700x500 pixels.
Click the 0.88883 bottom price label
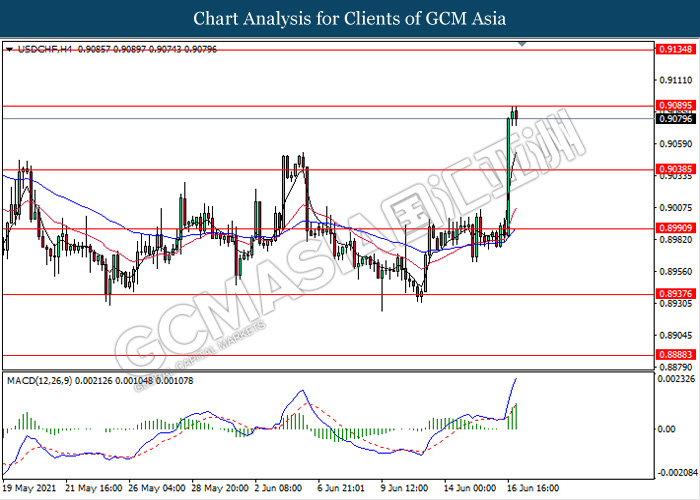pos(672,355)
